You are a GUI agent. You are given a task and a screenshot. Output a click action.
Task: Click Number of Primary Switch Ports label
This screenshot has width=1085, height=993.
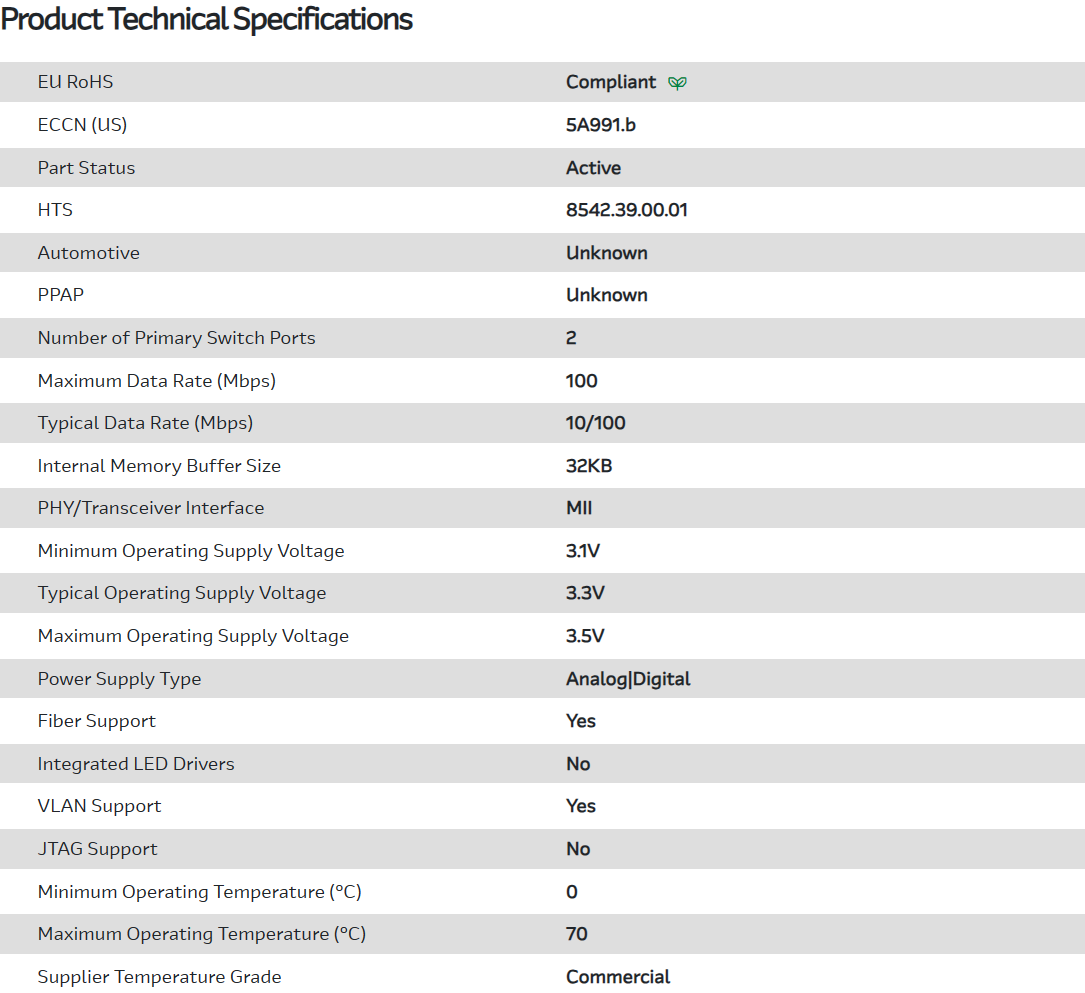tap(176, 338)
